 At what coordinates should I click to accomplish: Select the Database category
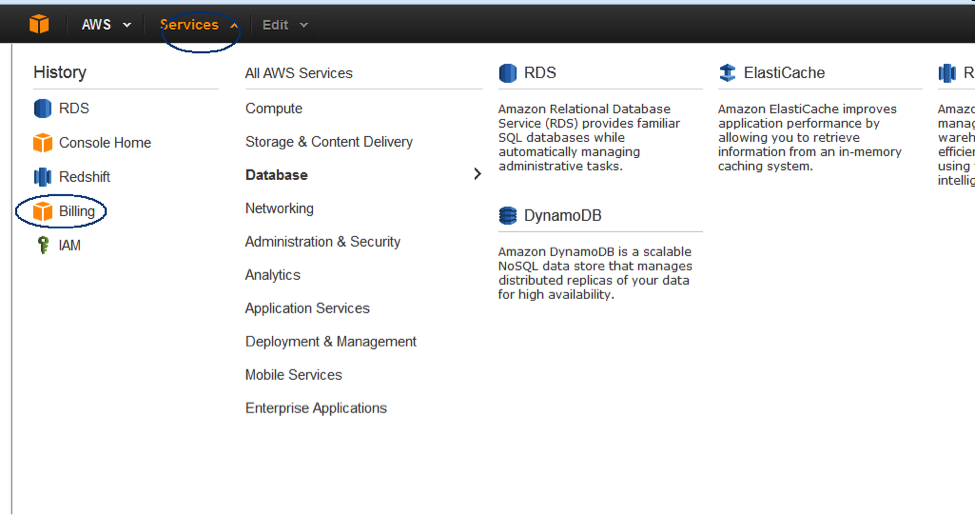coord(276,175)
